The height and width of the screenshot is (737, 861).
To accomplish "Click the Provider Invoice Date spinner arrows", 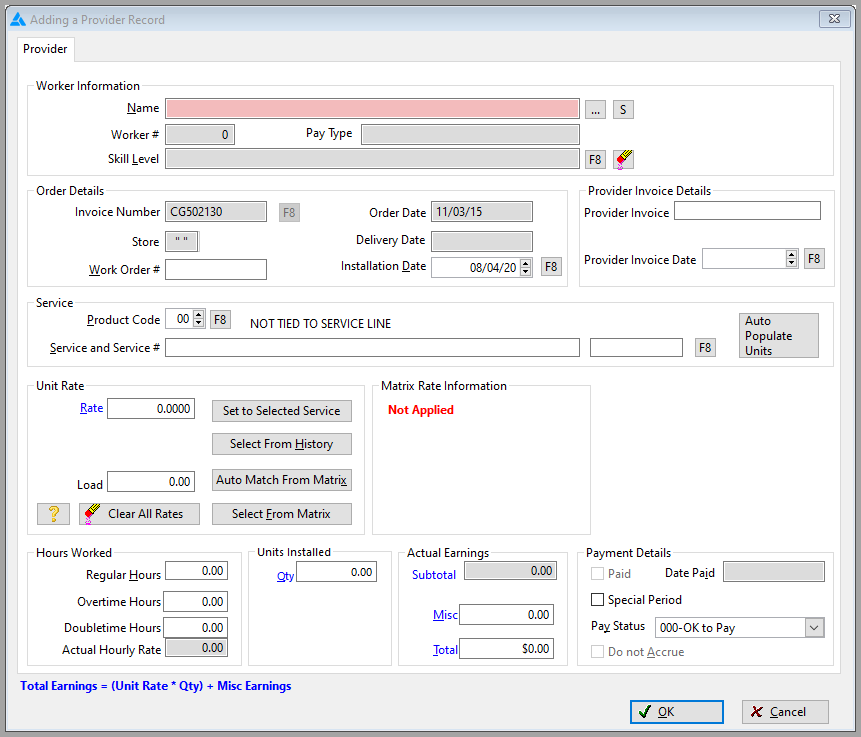I will [791, 259].
